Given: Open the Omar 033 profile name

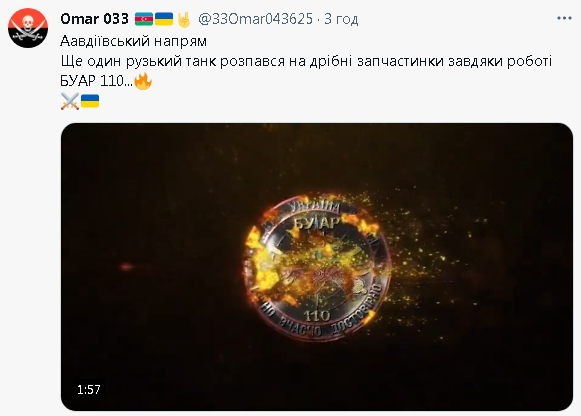Looking at the screenshot, I should [94, 19].
